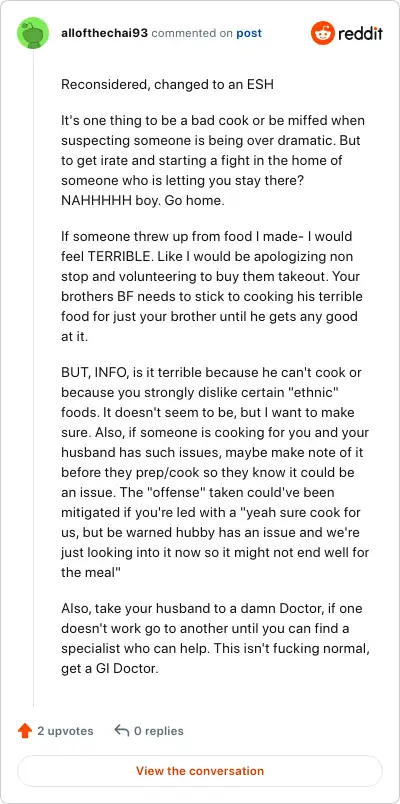Click the "2 upvotes" count label

66,731
